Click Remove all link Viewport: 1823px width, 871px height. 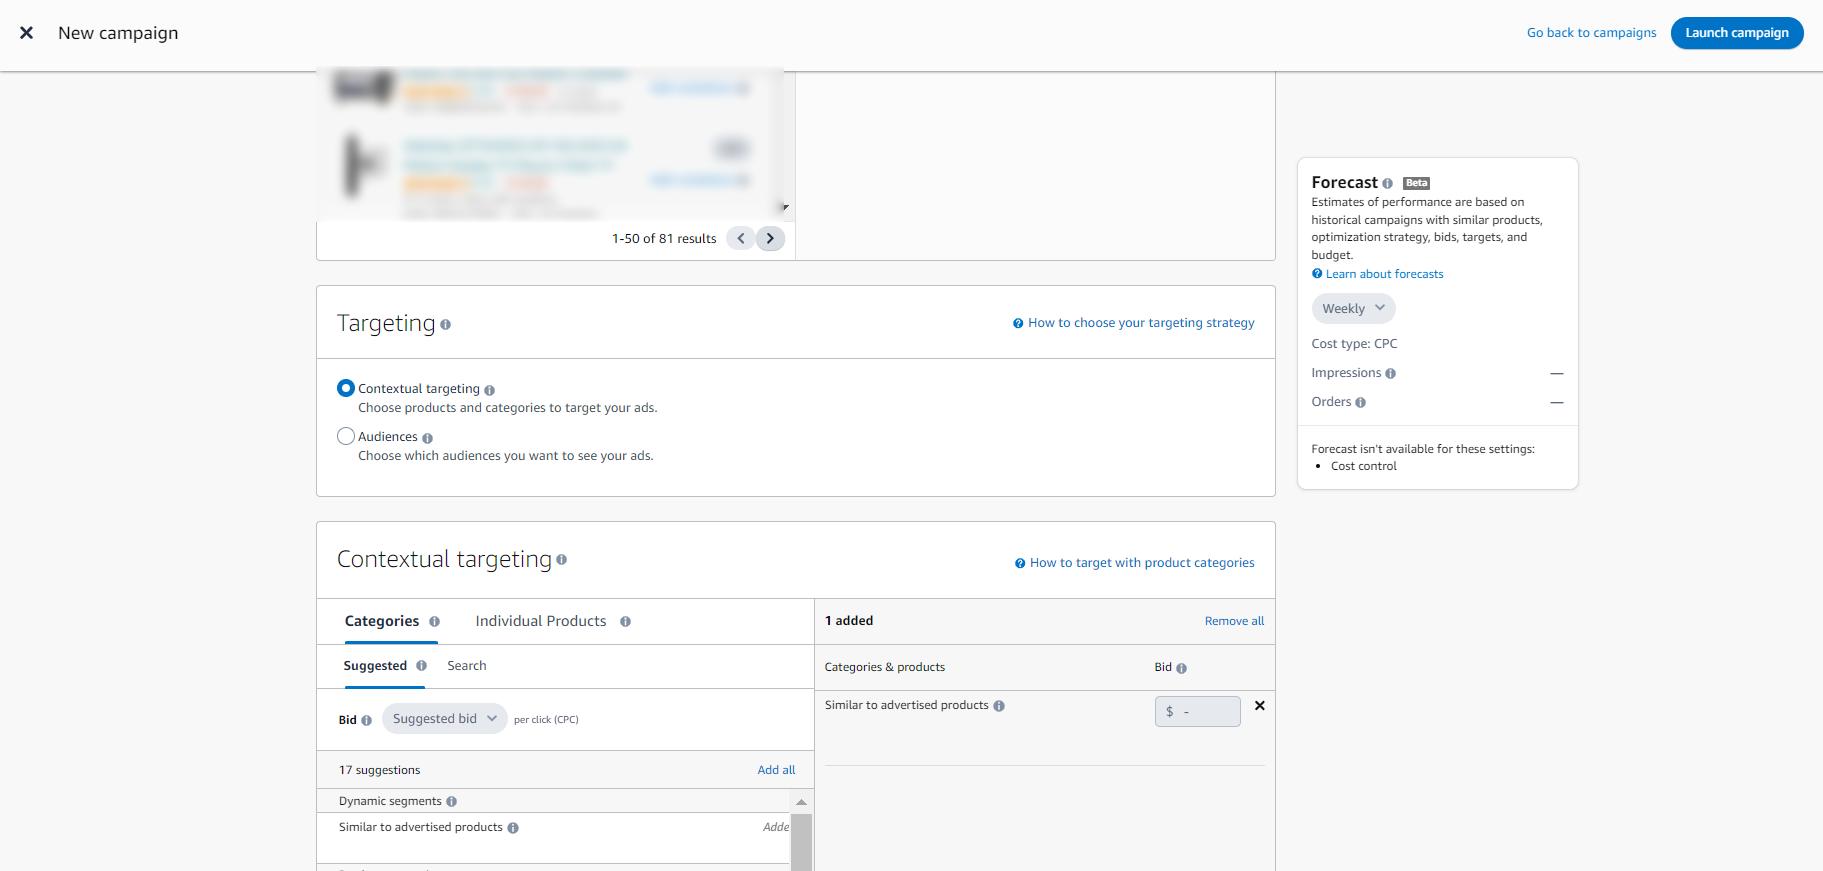(1234, 621)
